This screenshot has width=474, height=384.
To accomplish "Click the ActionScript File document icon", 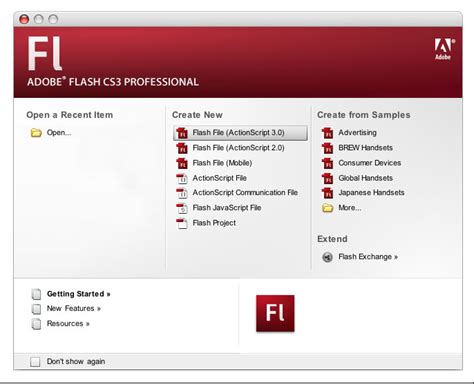I will tap(182, 178).
